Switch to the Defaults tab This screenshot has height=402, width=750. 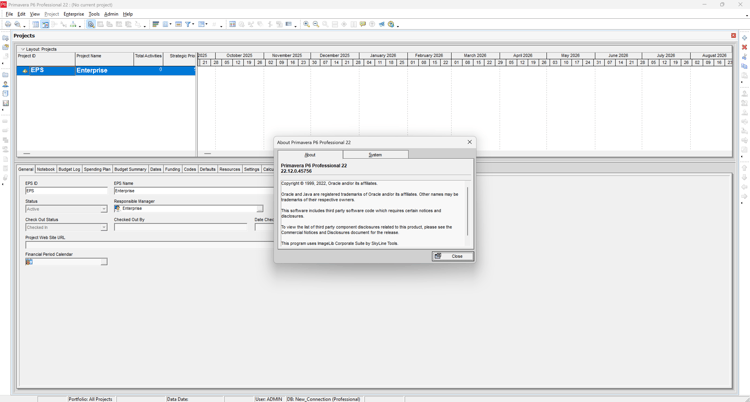tap(208, 169)
